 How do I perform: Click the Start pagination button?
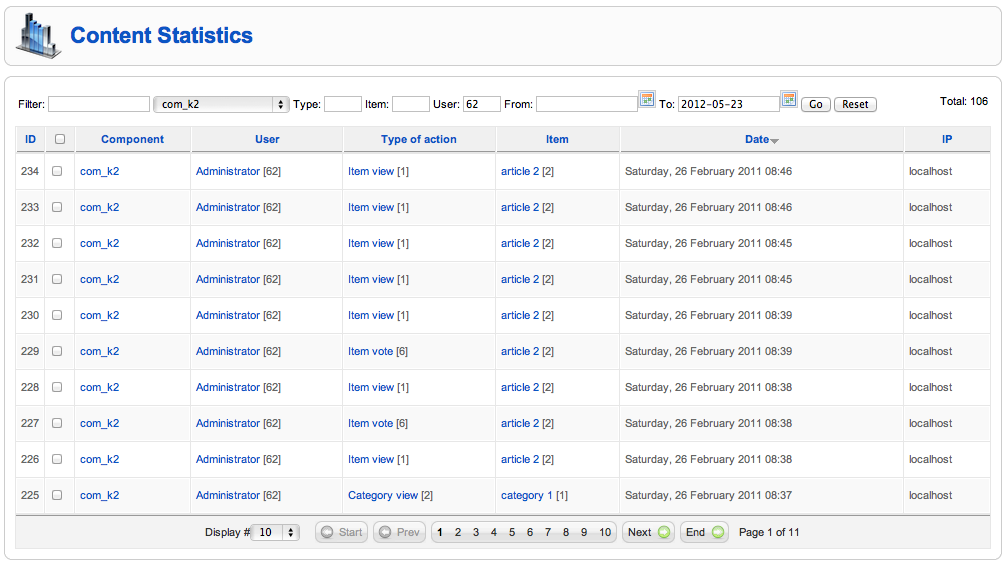click(x=341, y=532)
